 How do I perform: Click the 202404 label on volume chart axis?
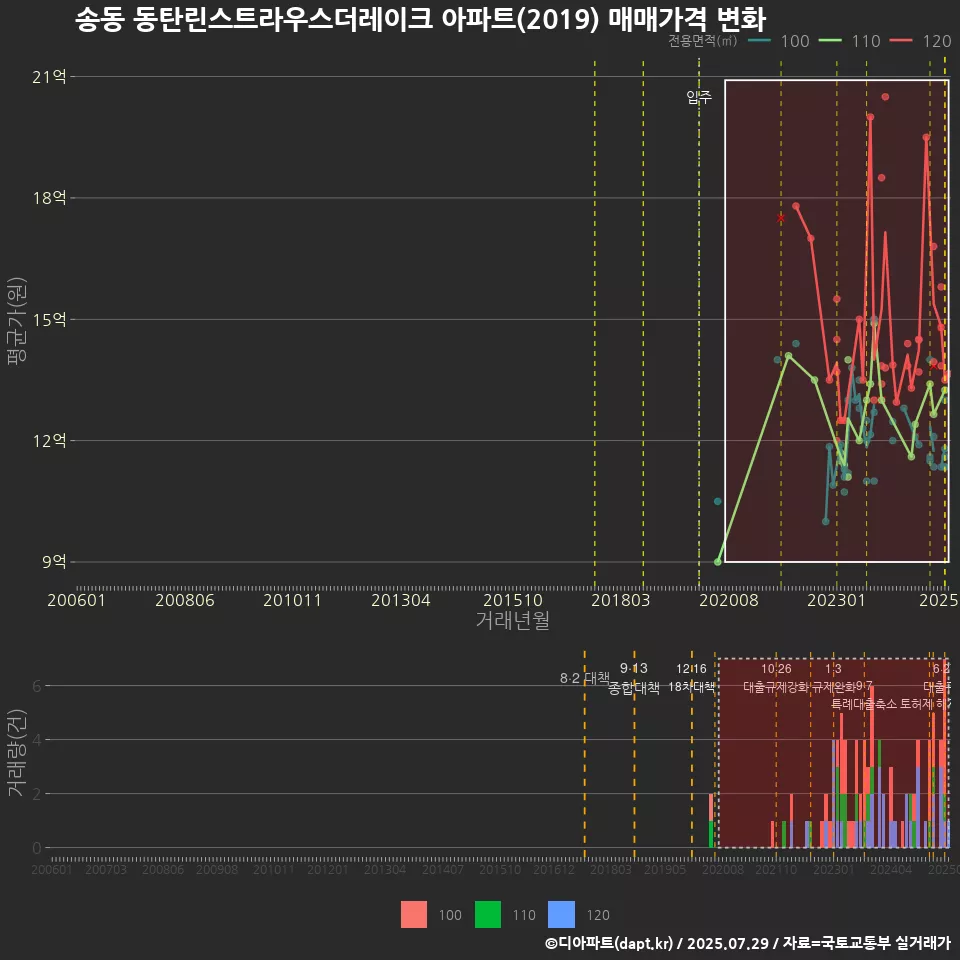[x=891, y=869]
